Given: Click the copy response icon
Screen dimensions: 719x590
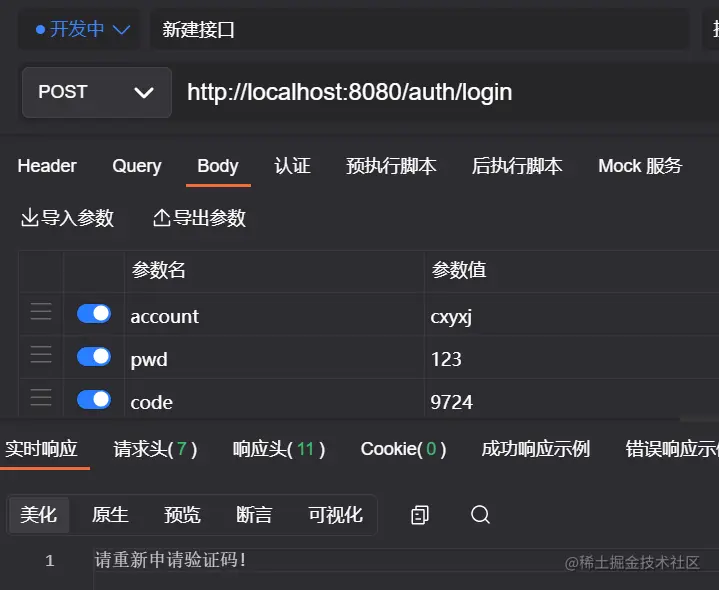Looking at the screenshot, I should pyautogui.click(x=420, y=515).
